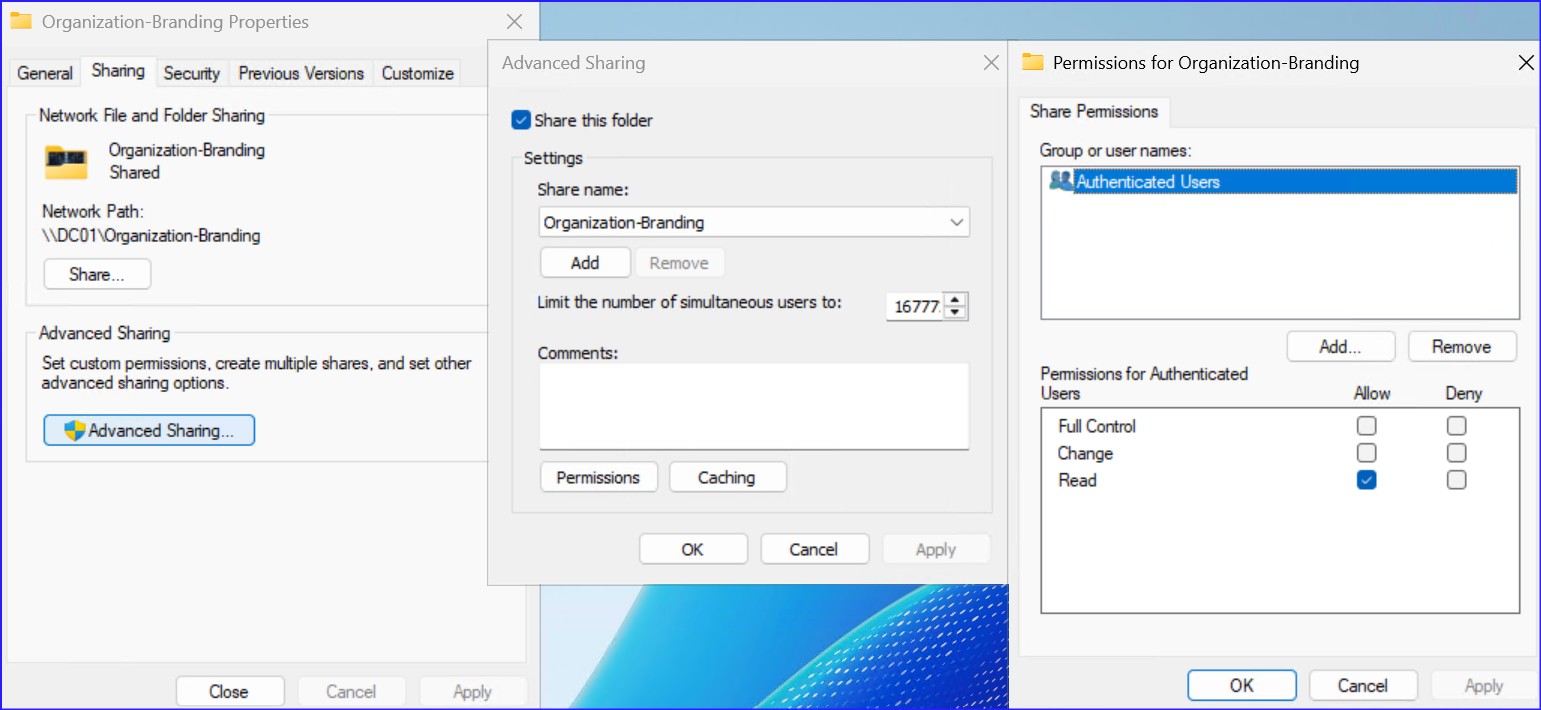Switch to the Security tab
The image size is (1541, 710).
pyautogui.click(x=191, y=73)
